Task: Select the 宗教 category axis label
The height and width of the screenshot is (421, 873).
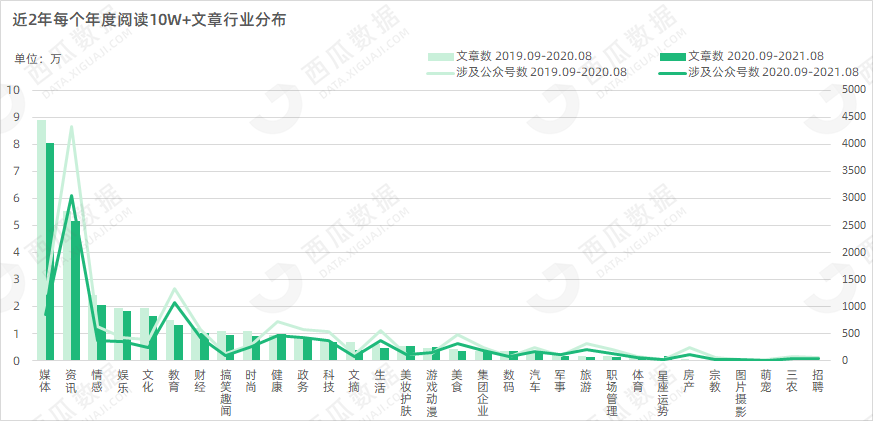Action: tap(715, 381)
